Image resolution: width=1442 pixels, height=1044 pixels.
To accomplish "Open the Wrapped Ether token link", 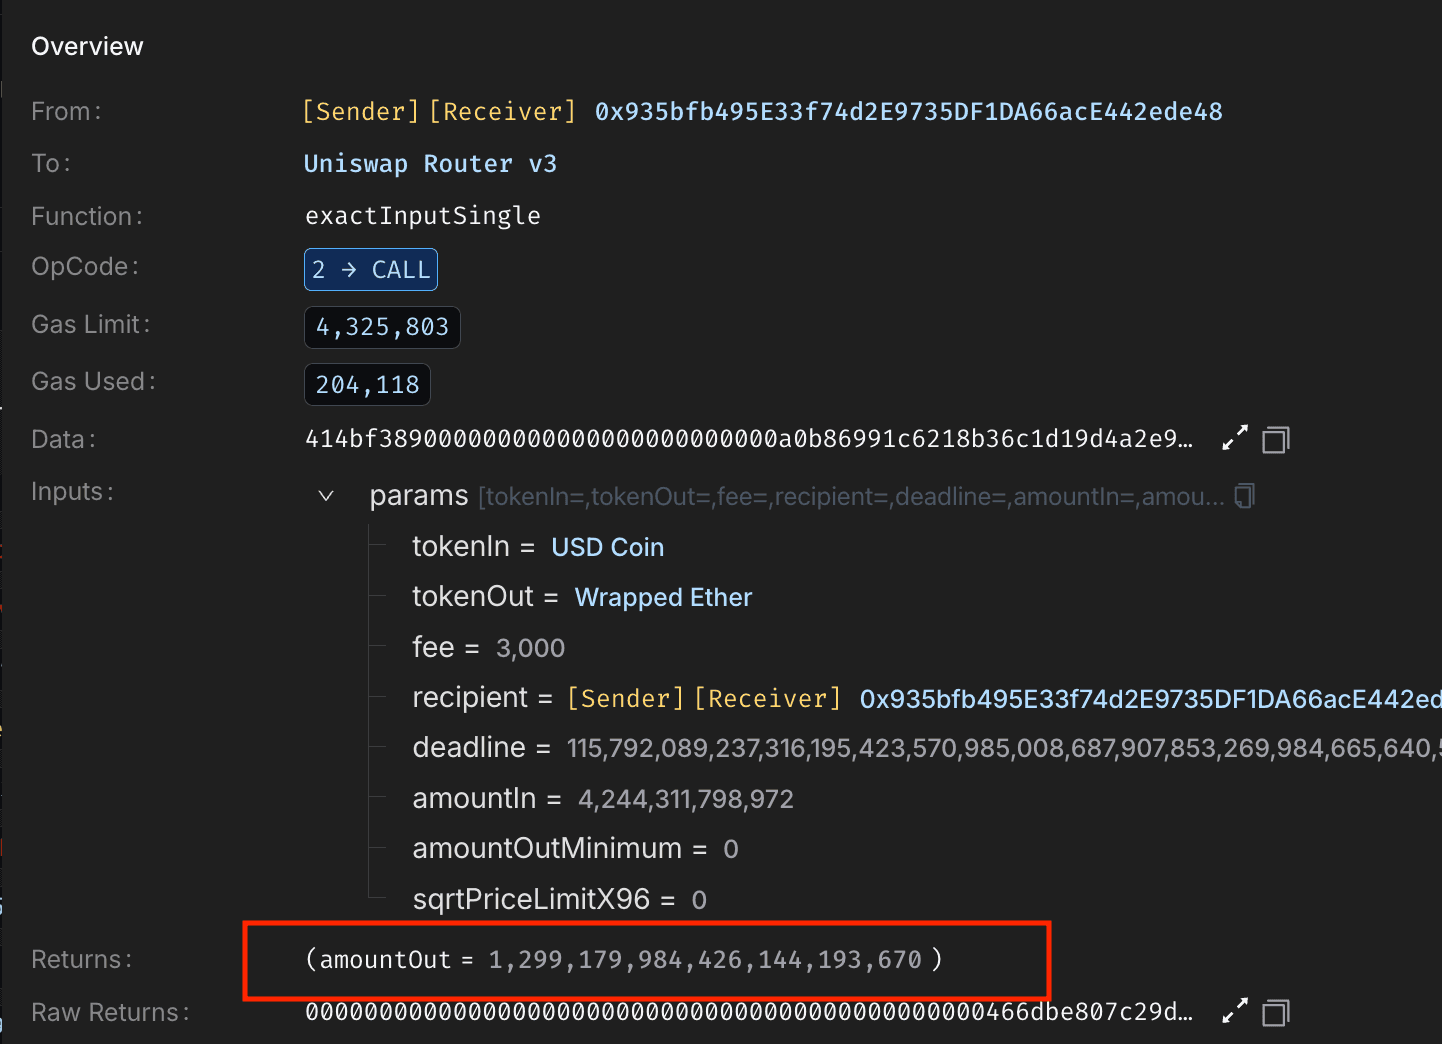I will coord(663,597).
